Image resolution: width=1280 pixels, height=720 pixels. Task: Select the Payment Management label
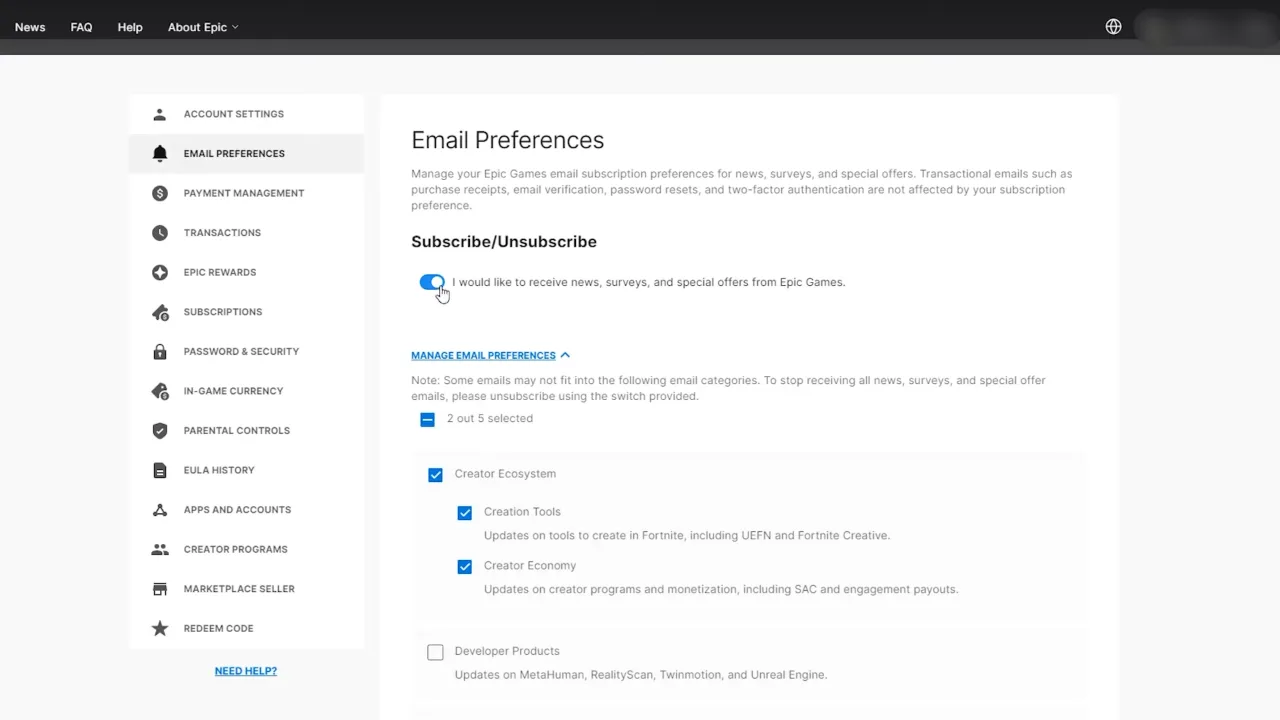(x=244, y=193)
